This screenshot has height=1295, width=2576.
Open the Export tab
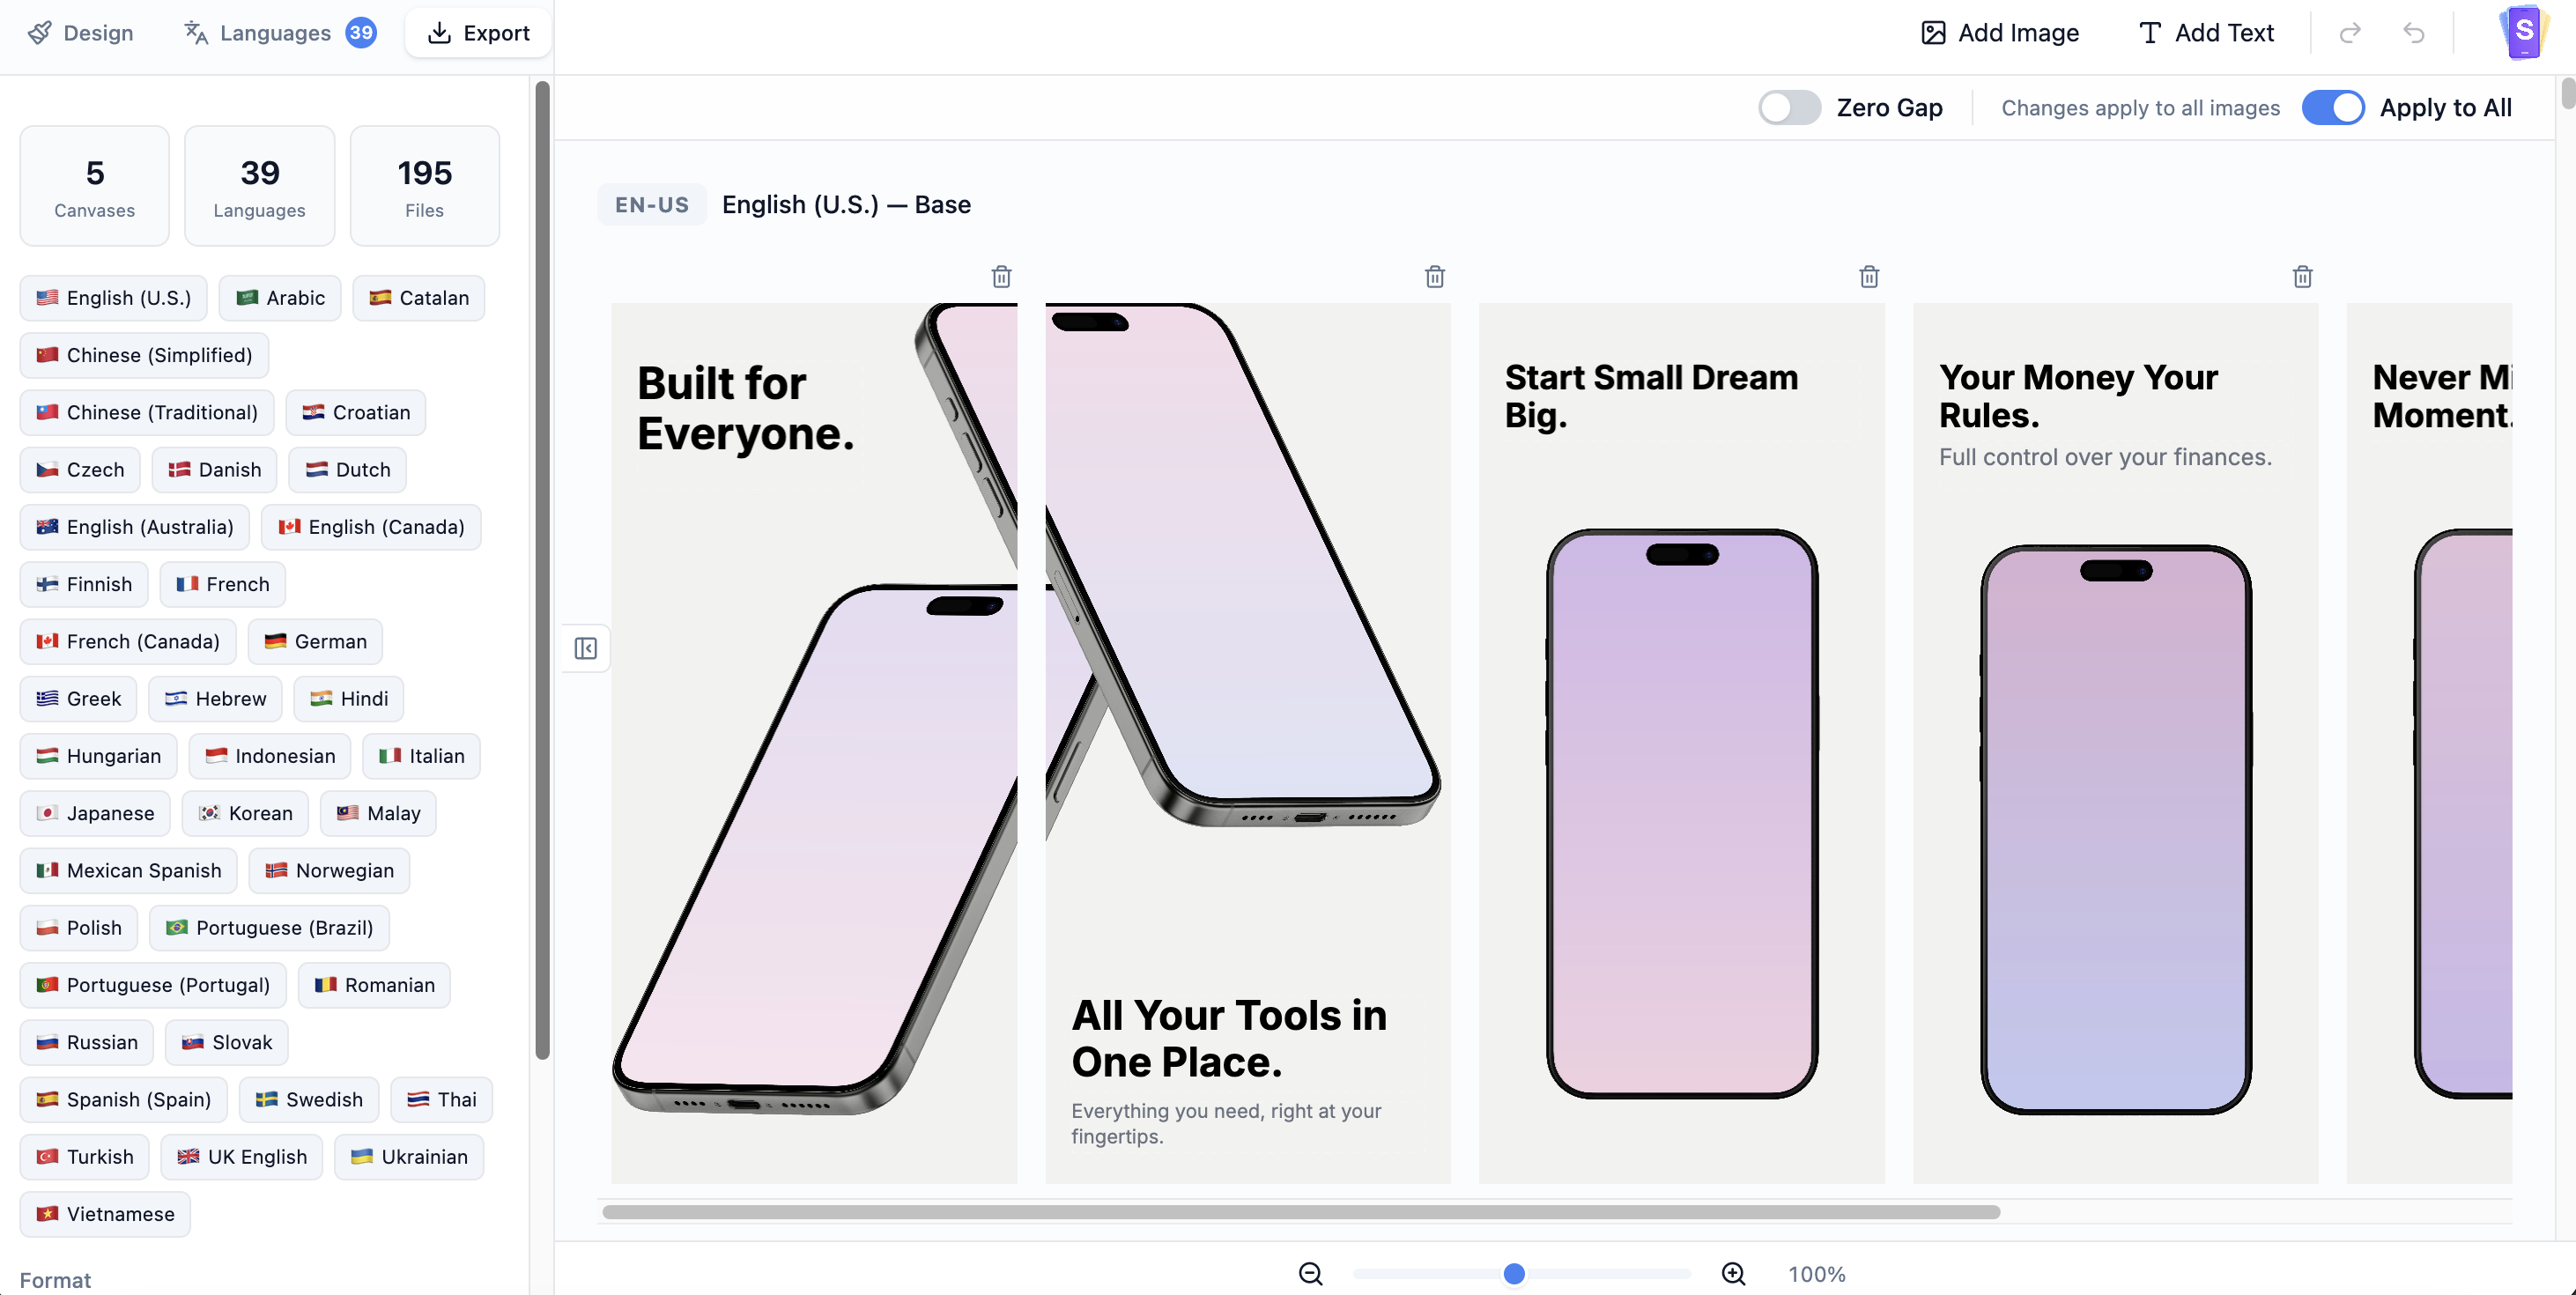point(478,33)
